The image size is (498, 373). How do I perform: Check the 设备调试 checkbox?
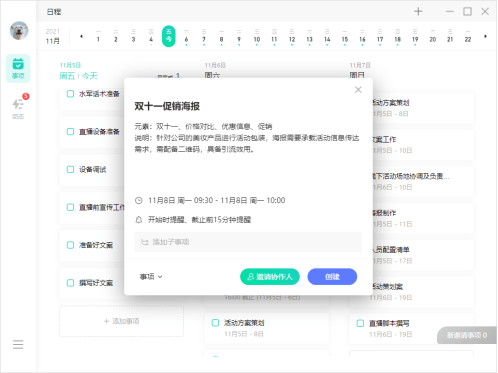pos(70,169)
